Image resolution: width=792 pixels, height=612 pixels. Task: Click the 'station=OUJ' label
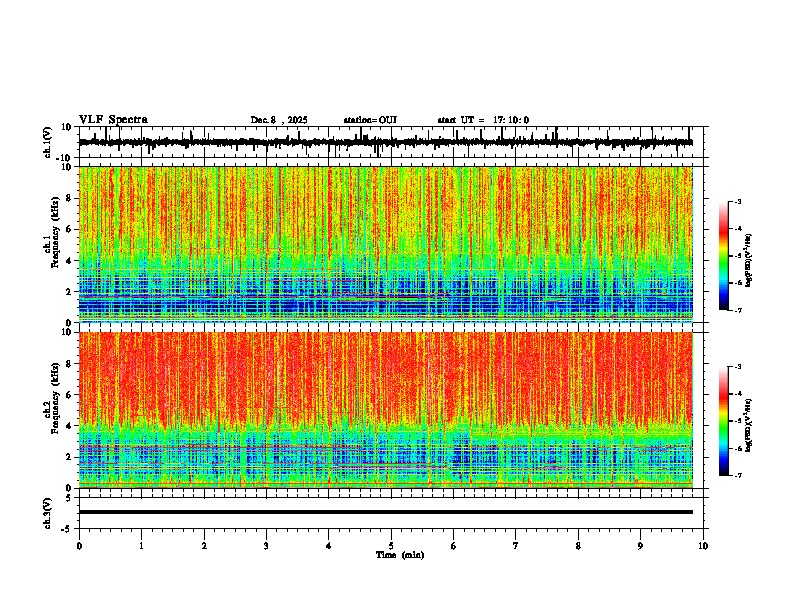(x=370, y=120)
